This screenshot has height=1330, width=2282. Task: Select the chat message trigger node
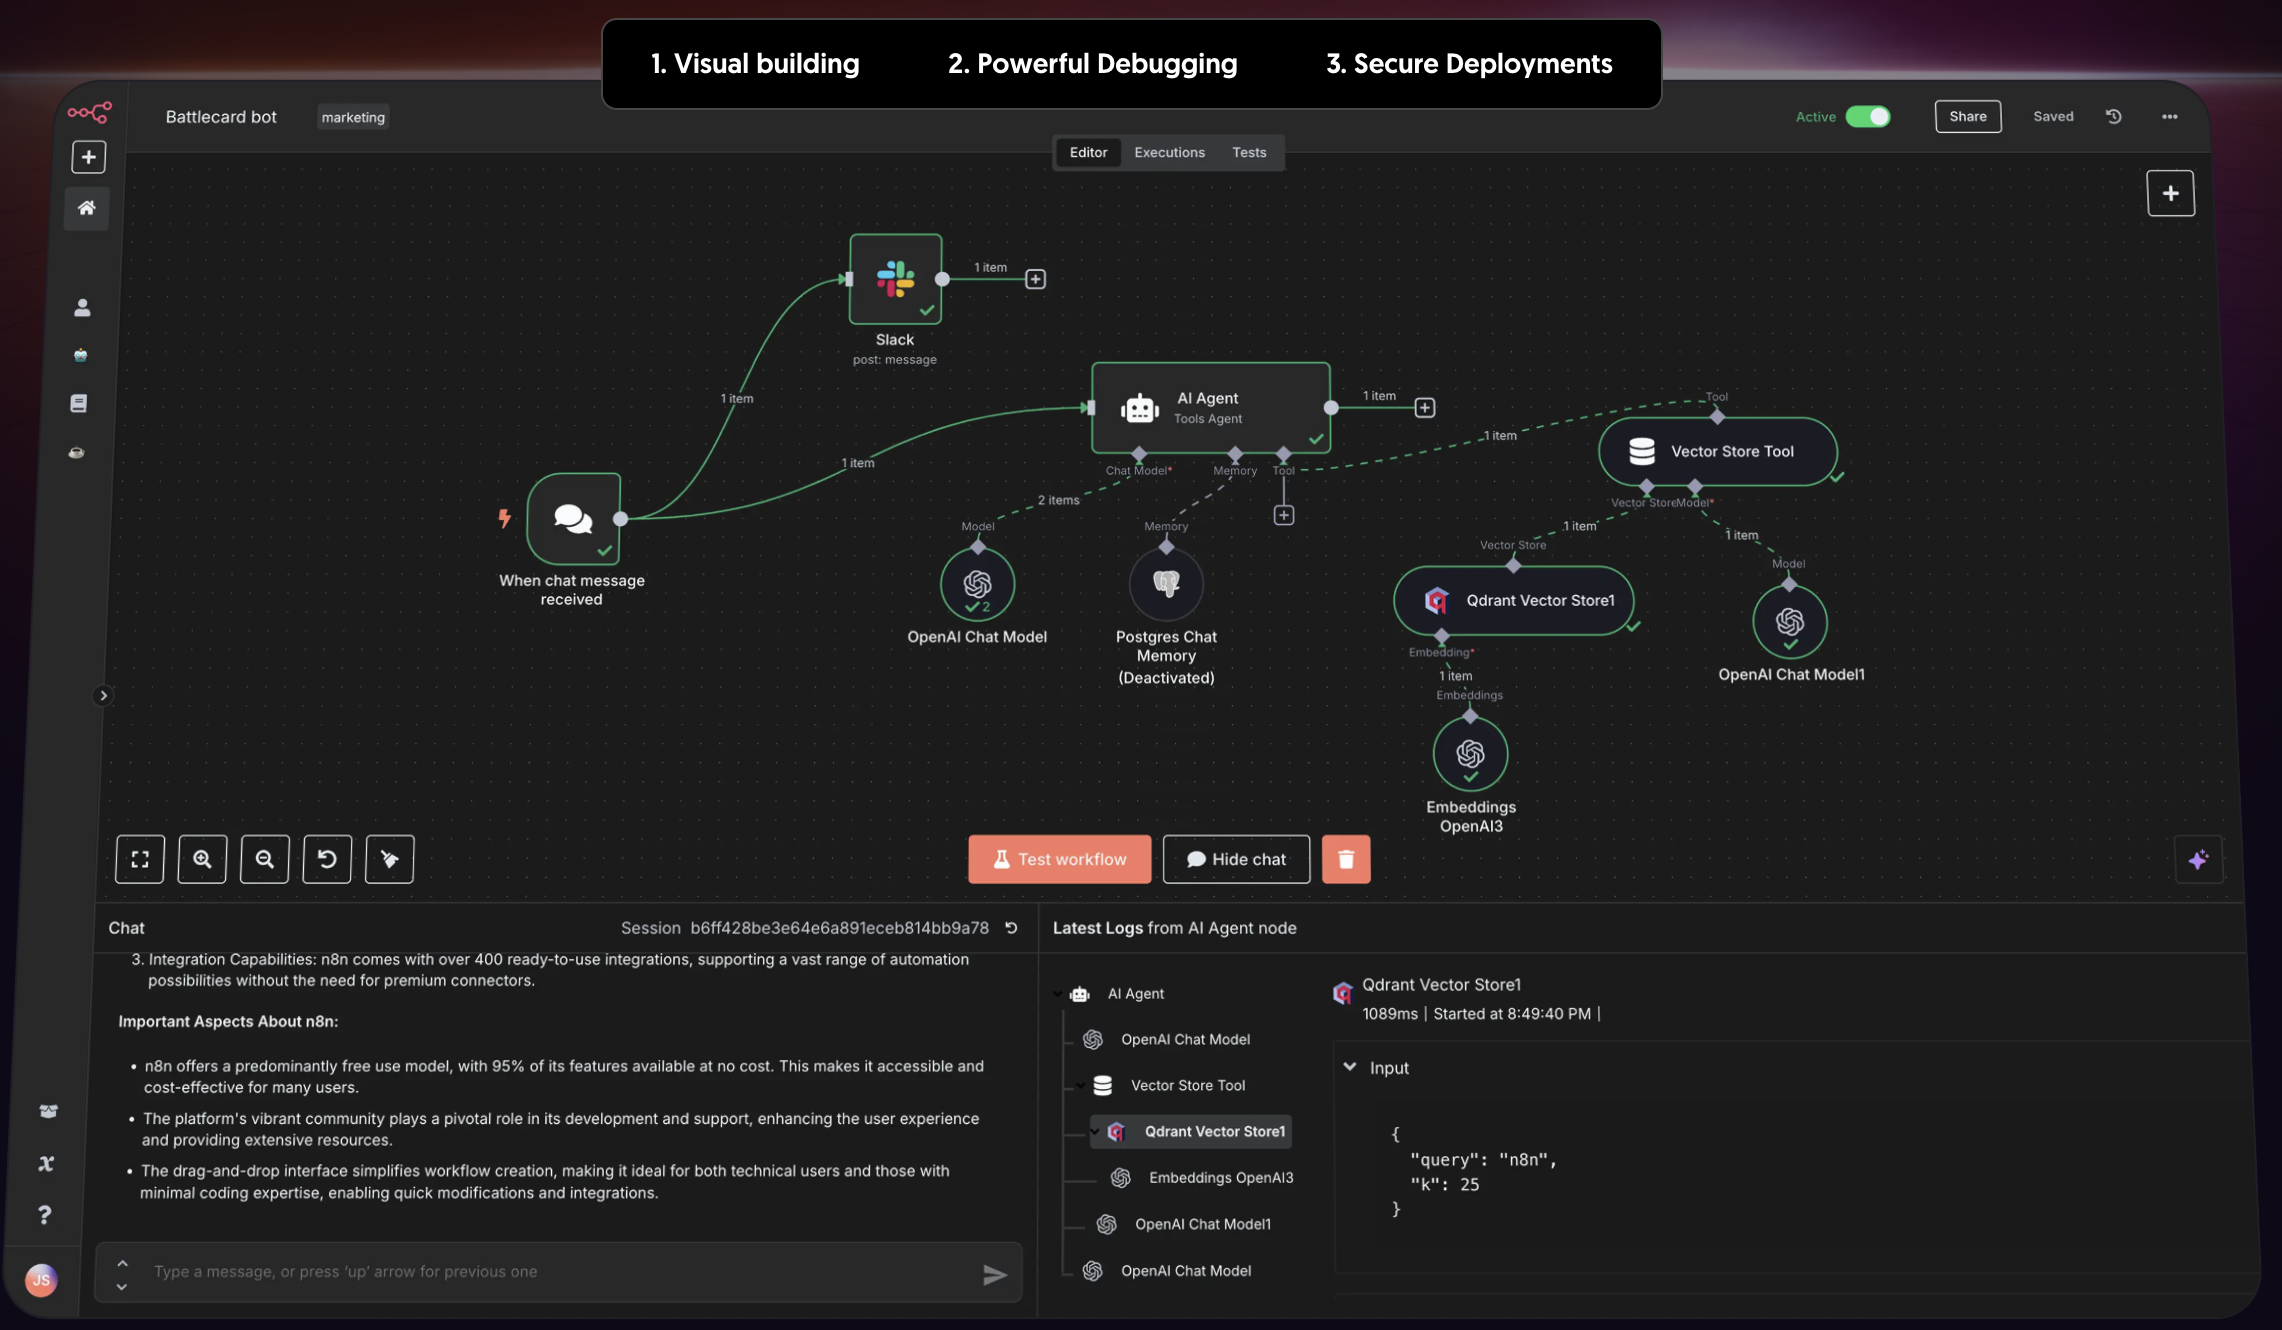pos(574,519)
